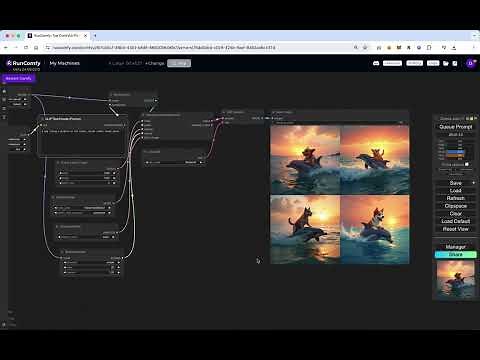Open bottom-left dog standing on dolphin image
480x360 pixels.
pos(305,230)
